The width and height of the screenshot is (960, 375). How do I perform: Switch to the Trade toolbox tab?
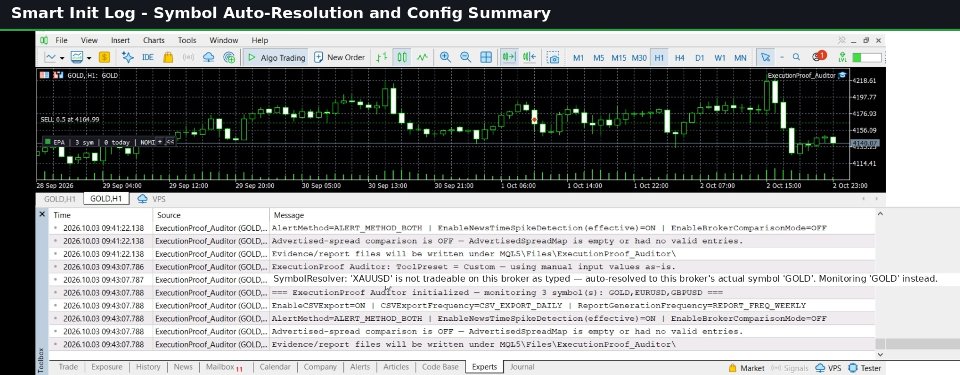coord(68,367)
